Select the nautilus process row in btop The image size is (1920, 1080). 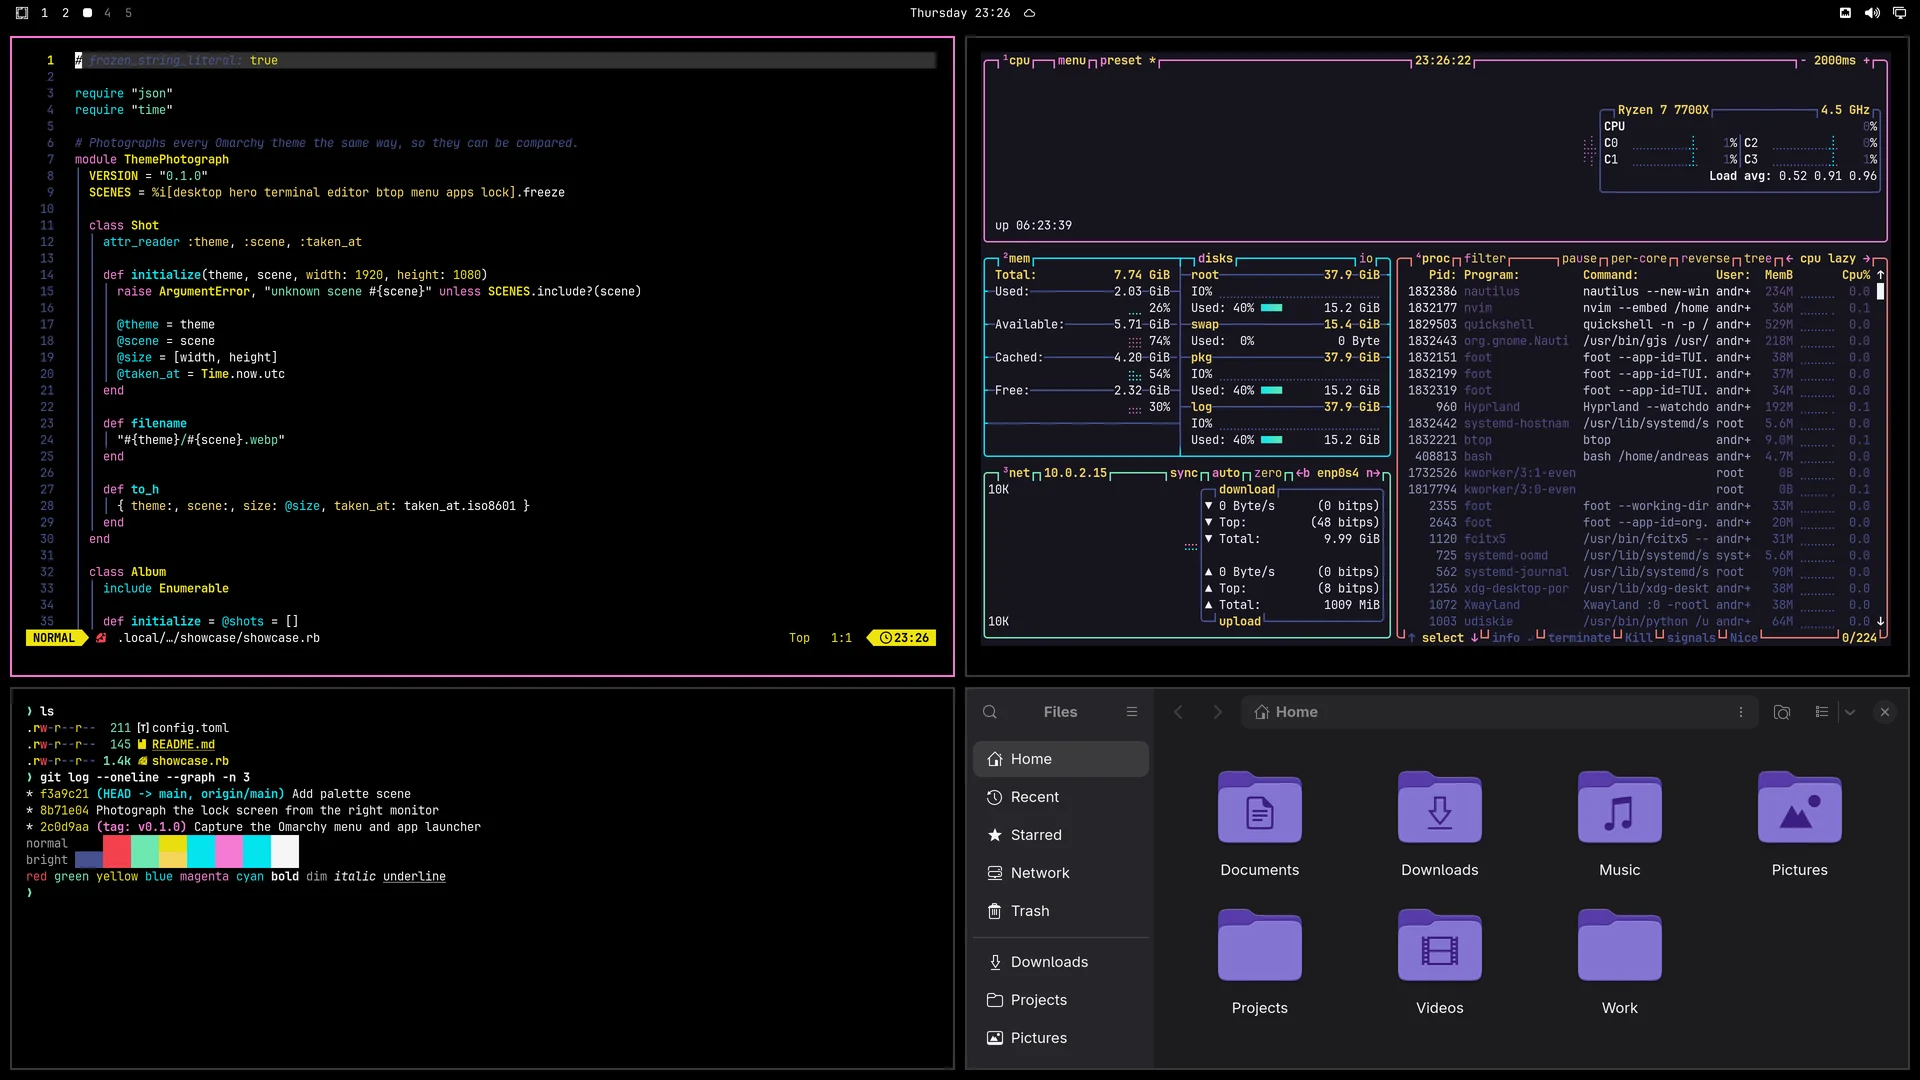(x=1637, y=292)
